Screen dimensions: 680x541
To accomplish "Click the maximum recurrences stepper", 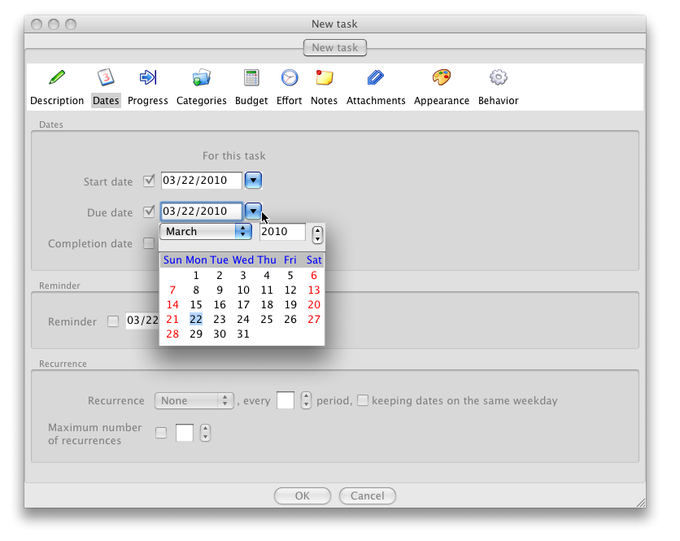I will 205,433.
